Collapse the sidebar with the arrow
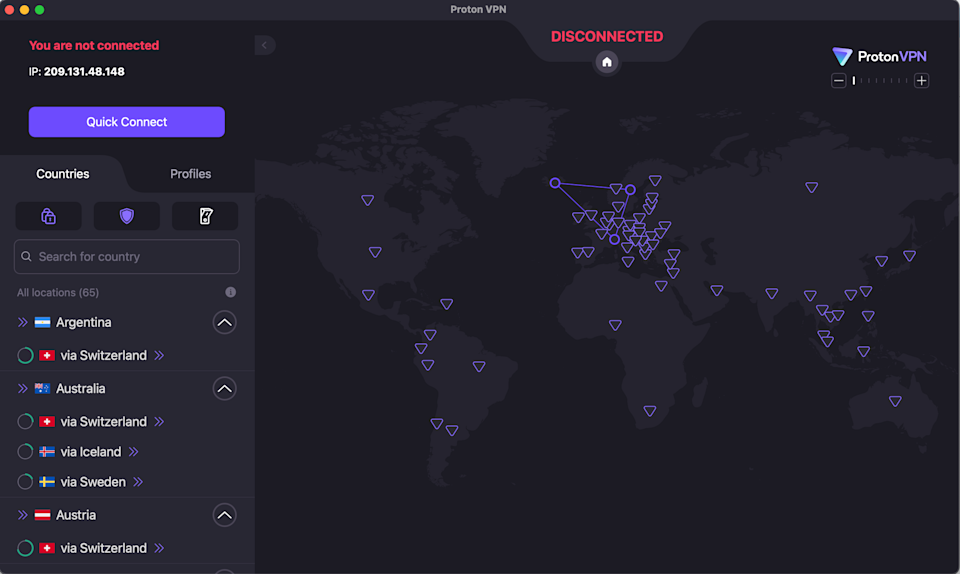960x574 pixels. click(x=265, y=45)
